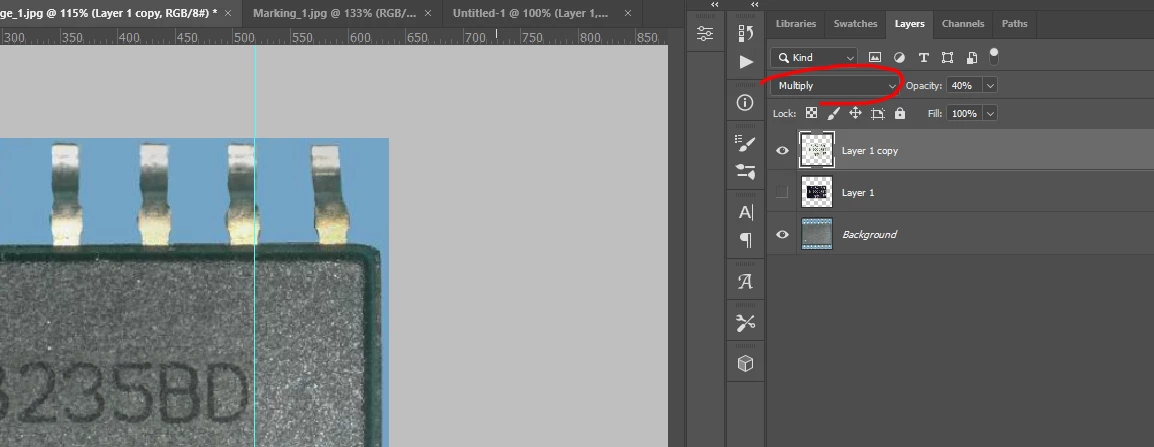Click the Layer 1 name
The height and width of the screenshot is (447, 1154).
click(858, 192)
